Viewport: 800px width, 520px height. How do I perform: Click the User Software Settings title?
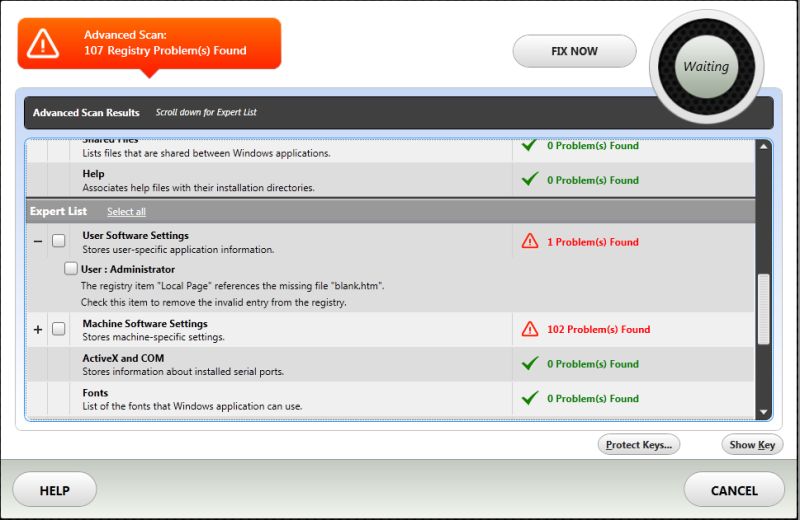136,235
